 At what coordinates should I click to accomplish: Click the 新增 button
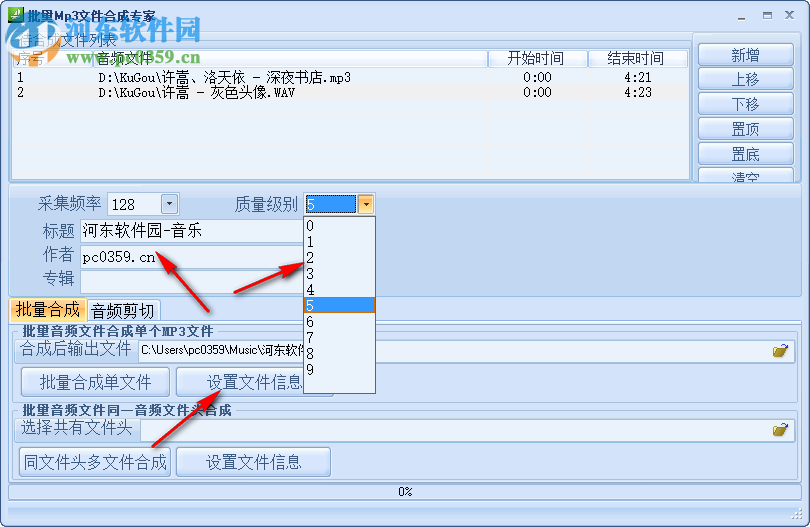click(745, 55)
